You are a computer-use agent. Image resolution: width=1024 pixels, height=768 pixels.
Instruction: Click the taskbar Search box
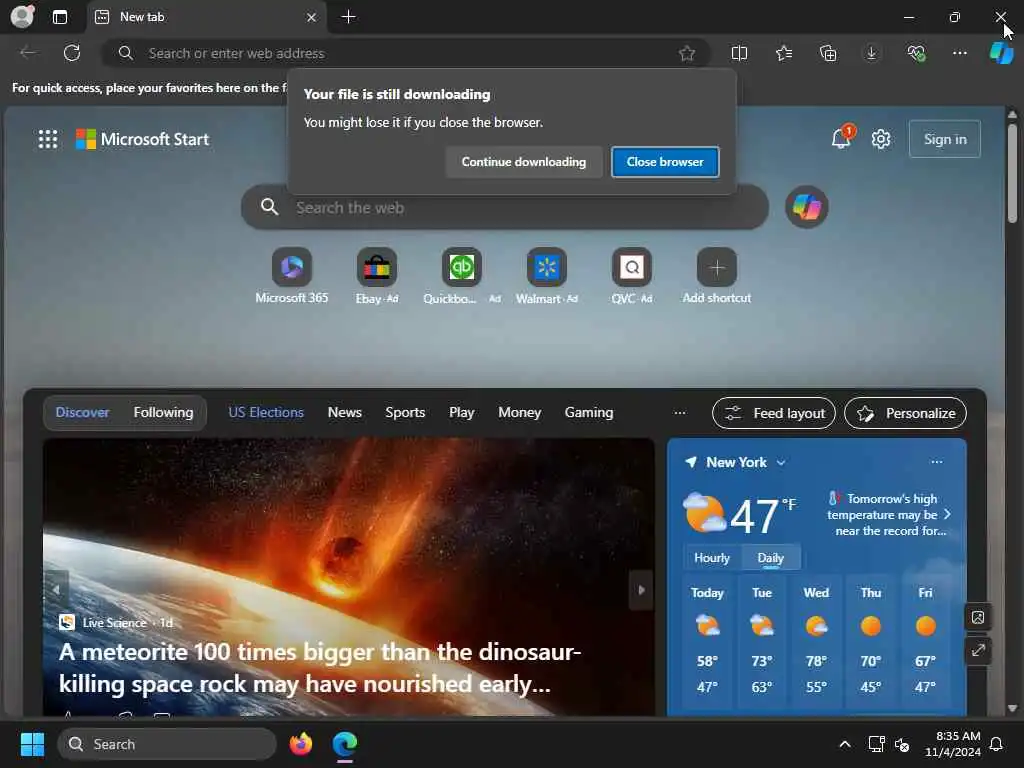point(167,744)
